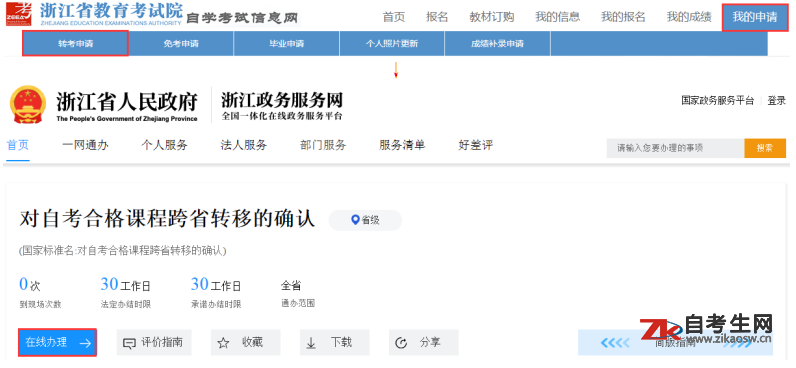Focus the 请输入您要办理的事项 search field
This screenshot has height=368, width=796.
[x=675, y=148]
